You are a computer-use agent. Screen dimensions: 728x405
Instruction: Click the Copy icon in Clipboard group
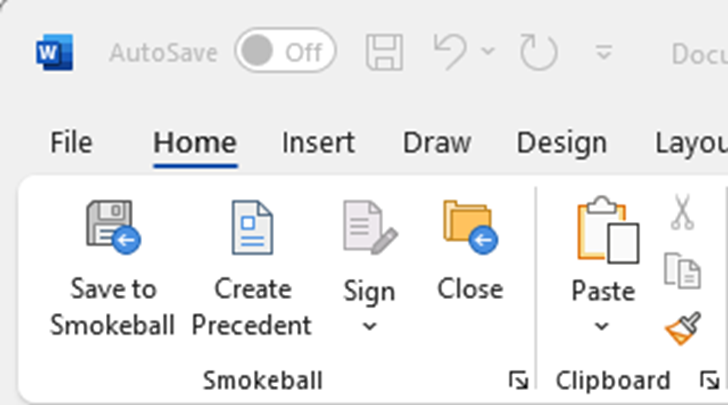coord(682,271)
